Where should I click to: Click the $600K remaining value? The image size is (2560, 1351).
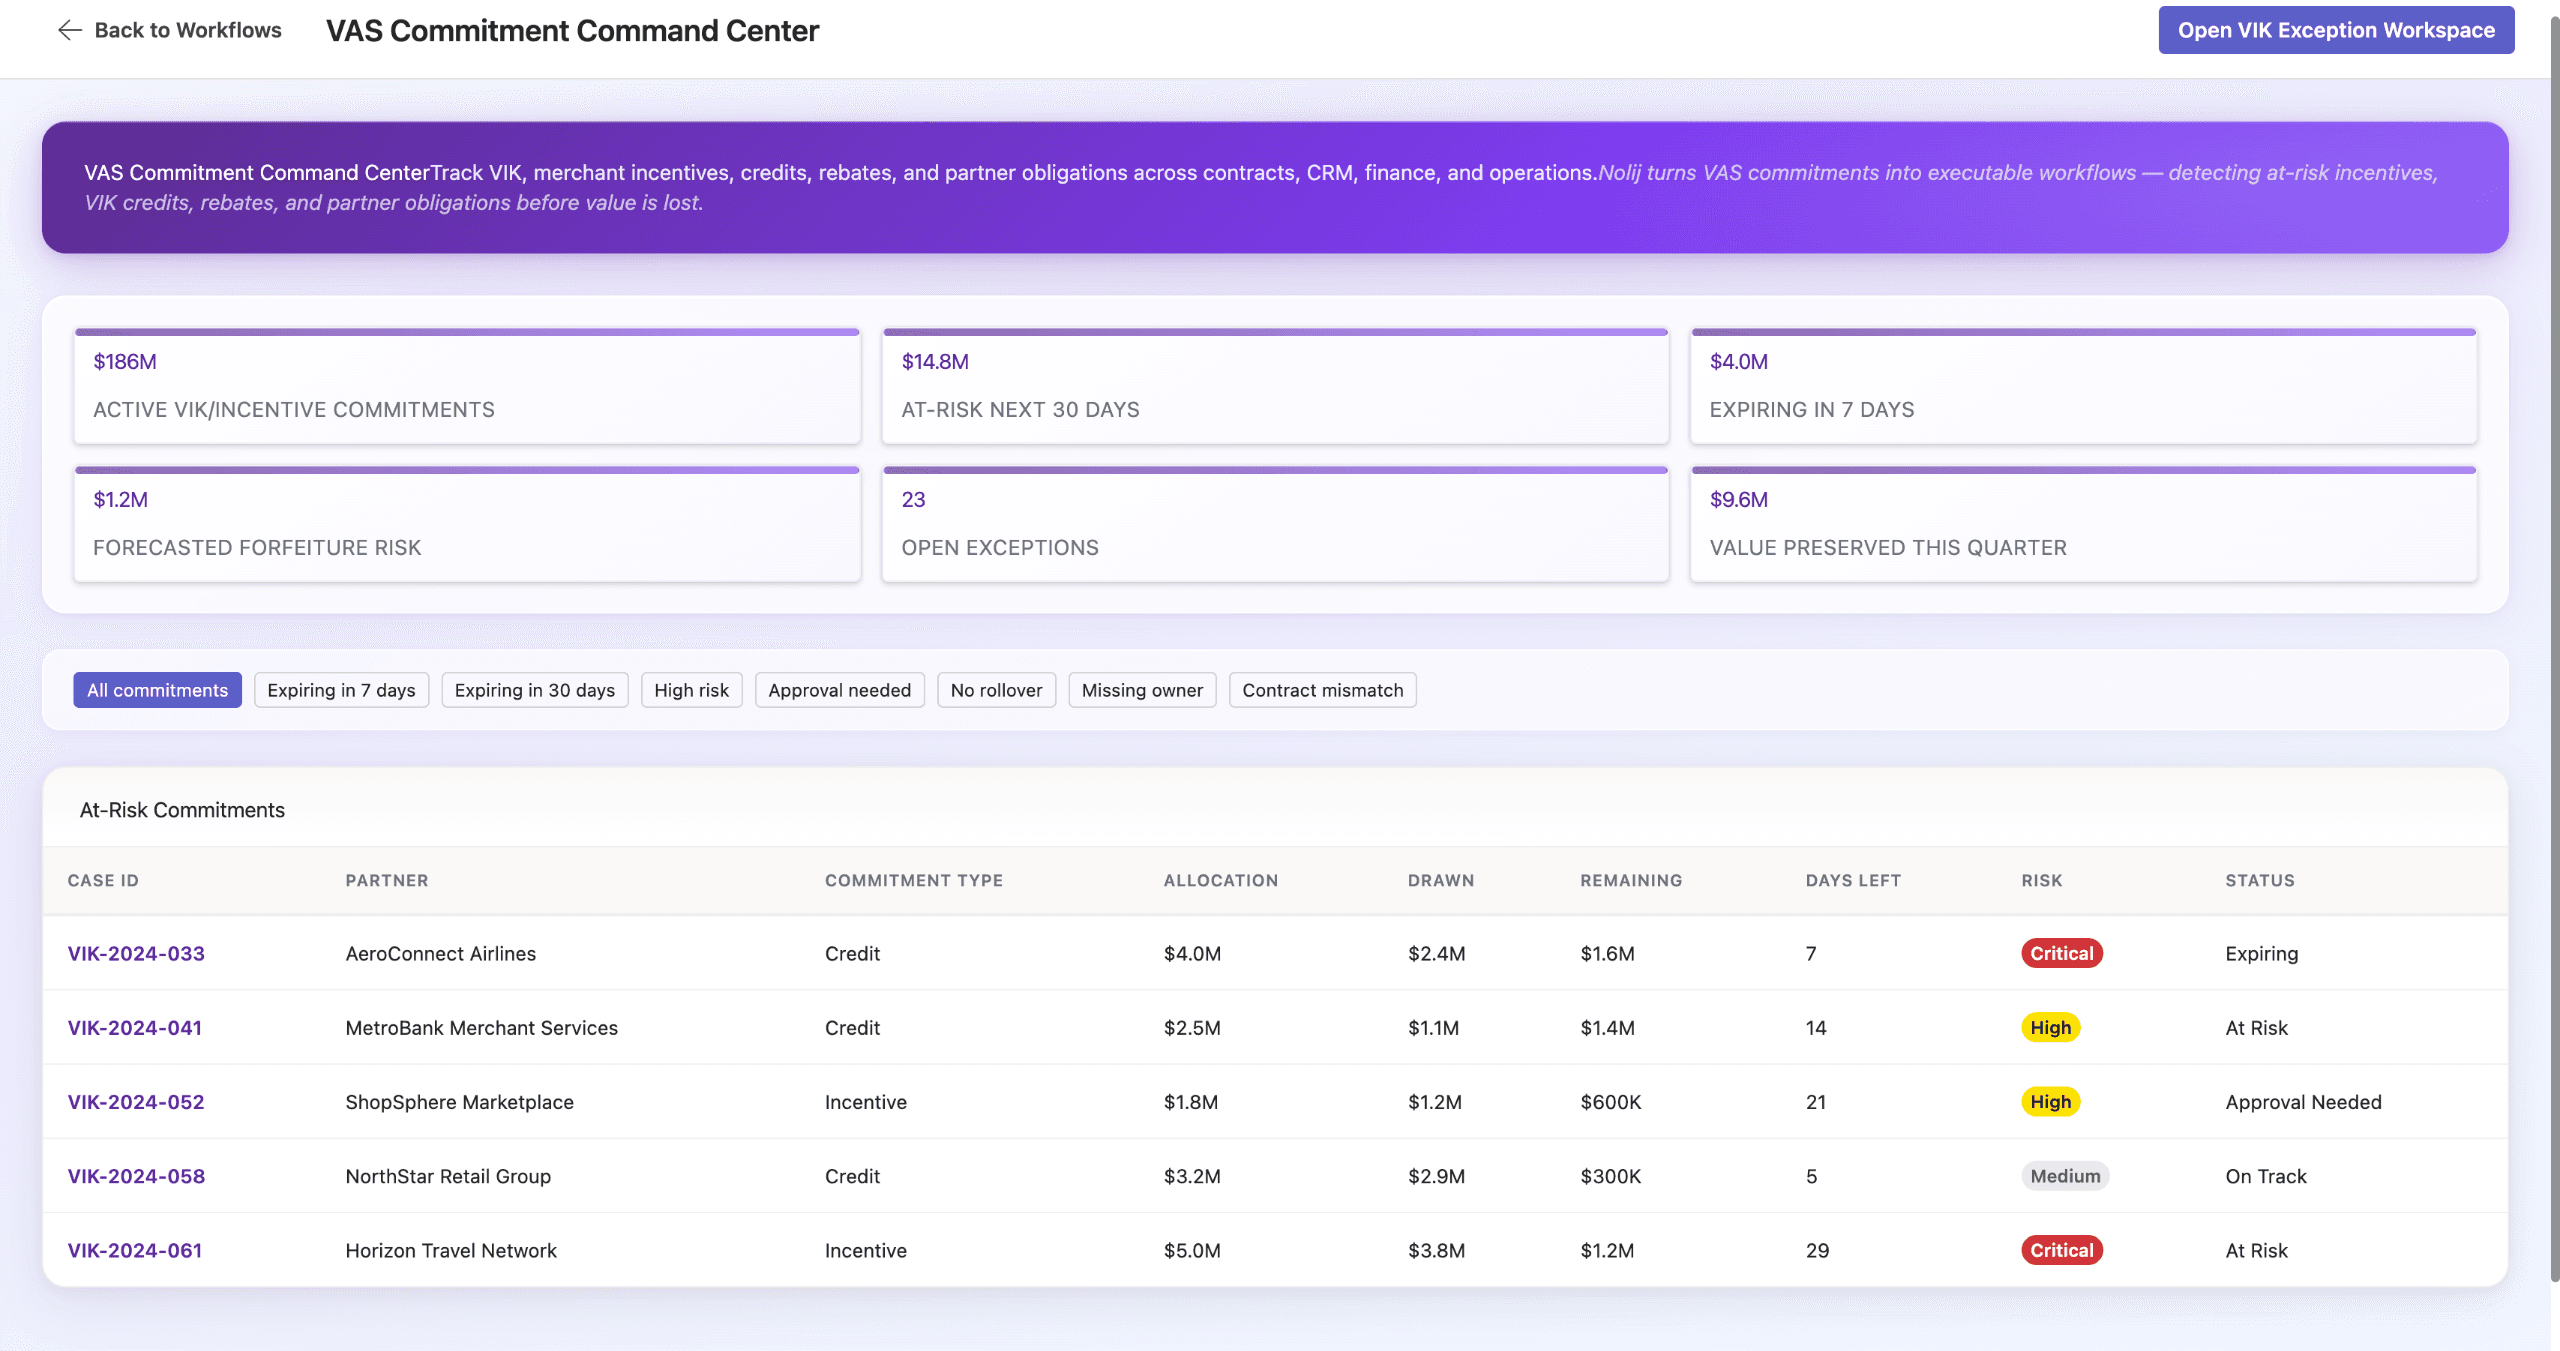[1611, 1102]
